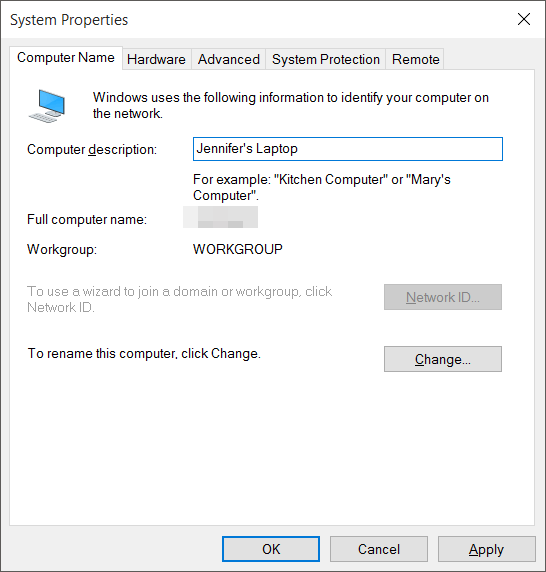Click the "Windows uses the following information" text

[291, 105]
